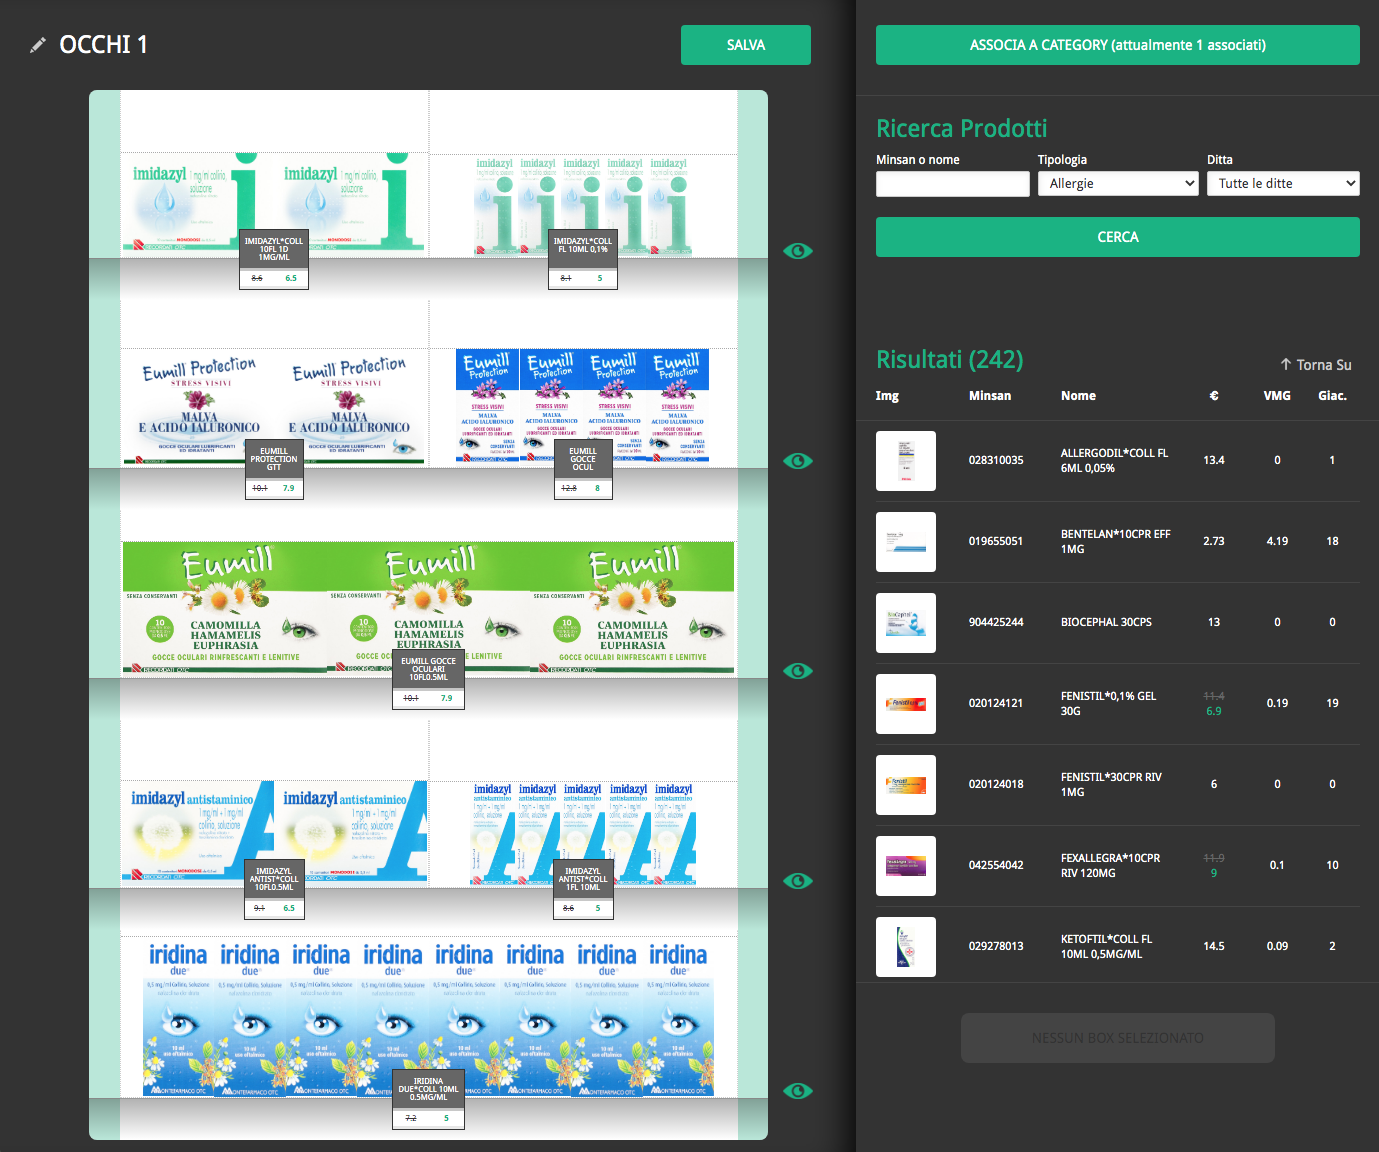This screenshot has width=1379, height=1152.
Task: Click FENISTIL*0,1% GEL product thumbnail
Action: tap(906, 704)
